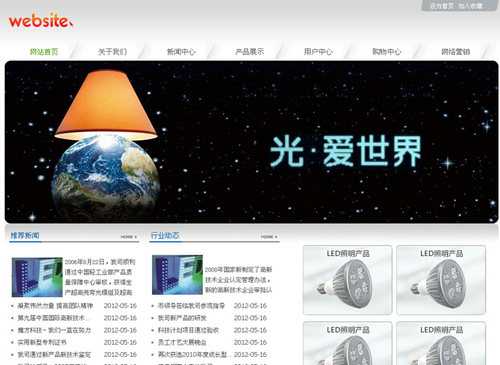Open the 行业动态 featured article thumbnail image
The image size is (500, 365).
(x=177, y=275)
